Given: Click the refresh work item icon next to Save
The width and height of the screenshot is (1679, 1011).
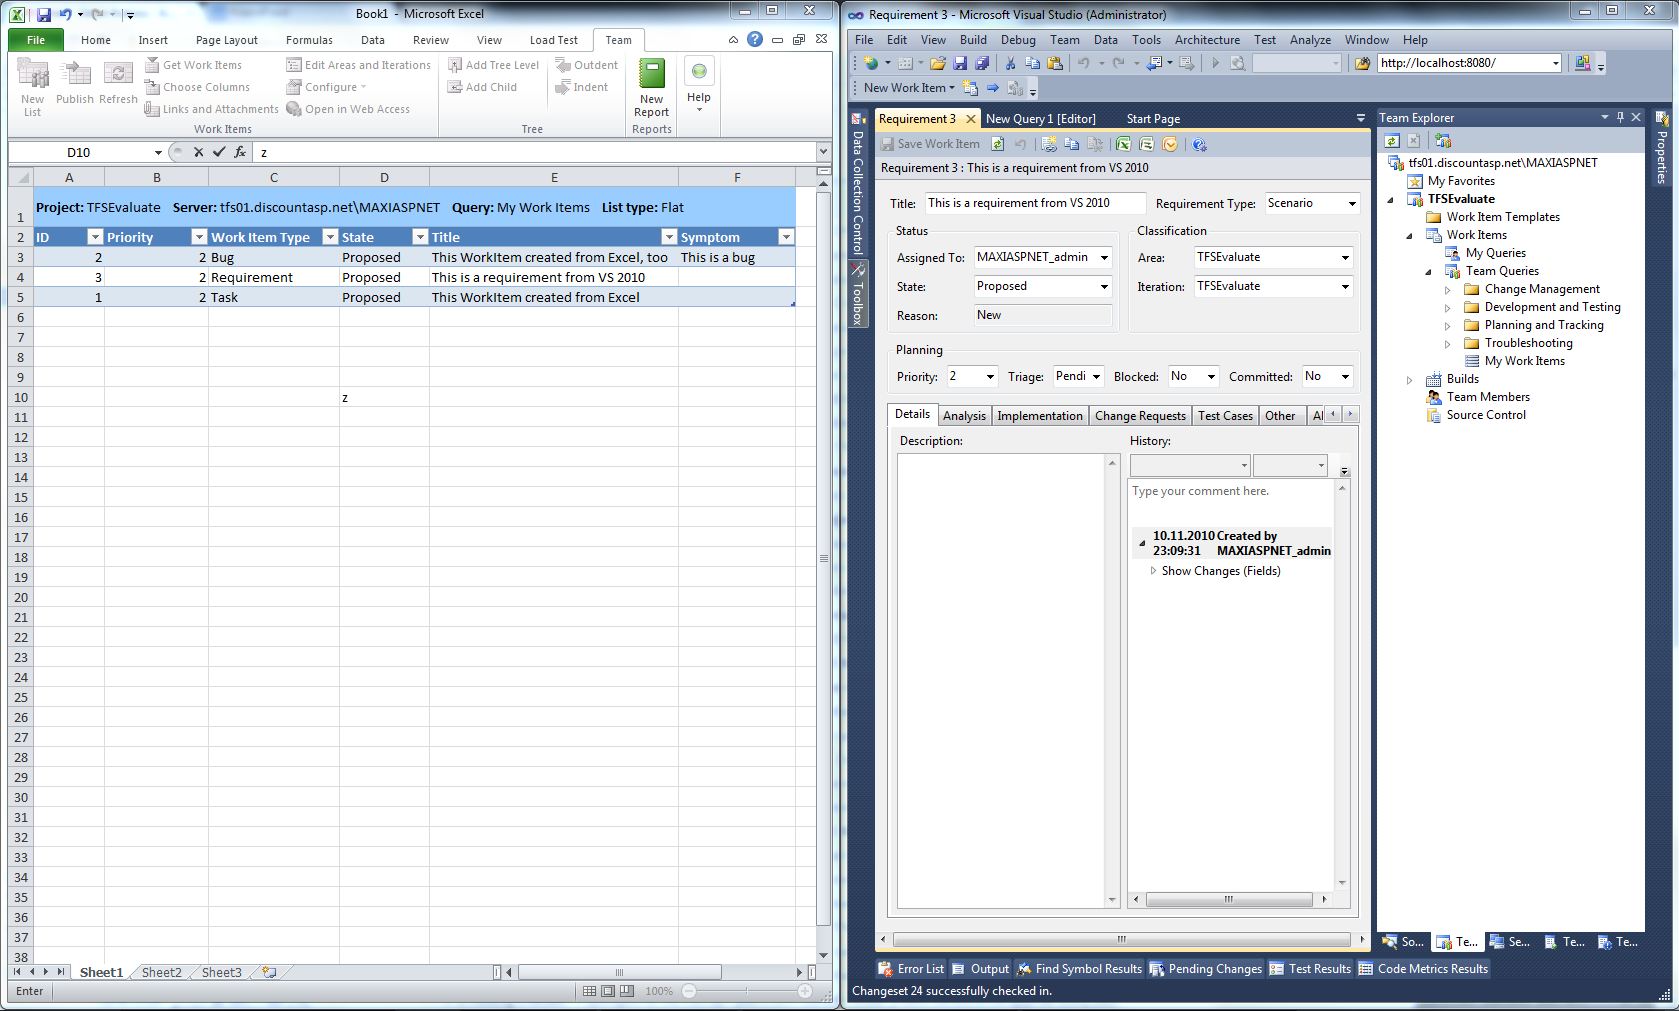Looking at the screenshot, I should click(x=997, y=144).
